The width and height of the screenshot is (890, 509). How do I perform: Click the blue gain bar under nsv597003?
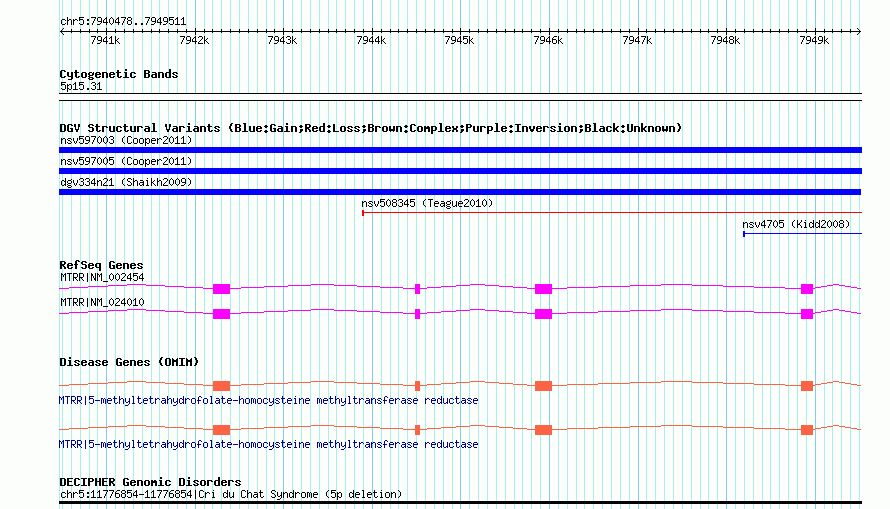click(x=460, y=150)
